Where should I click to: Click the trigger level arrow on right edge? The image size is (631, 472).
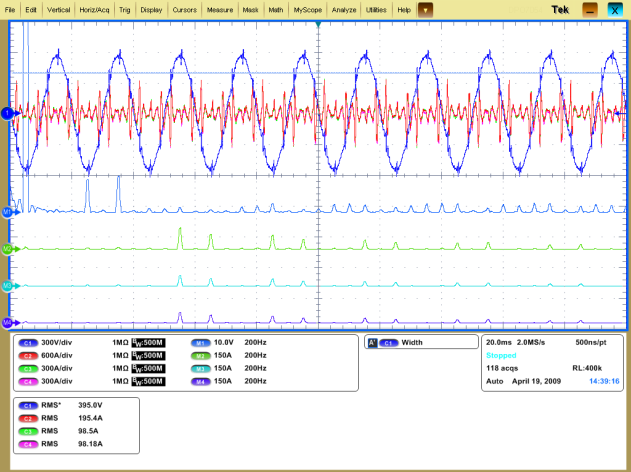pyautogui.click(x=620, y=114)
